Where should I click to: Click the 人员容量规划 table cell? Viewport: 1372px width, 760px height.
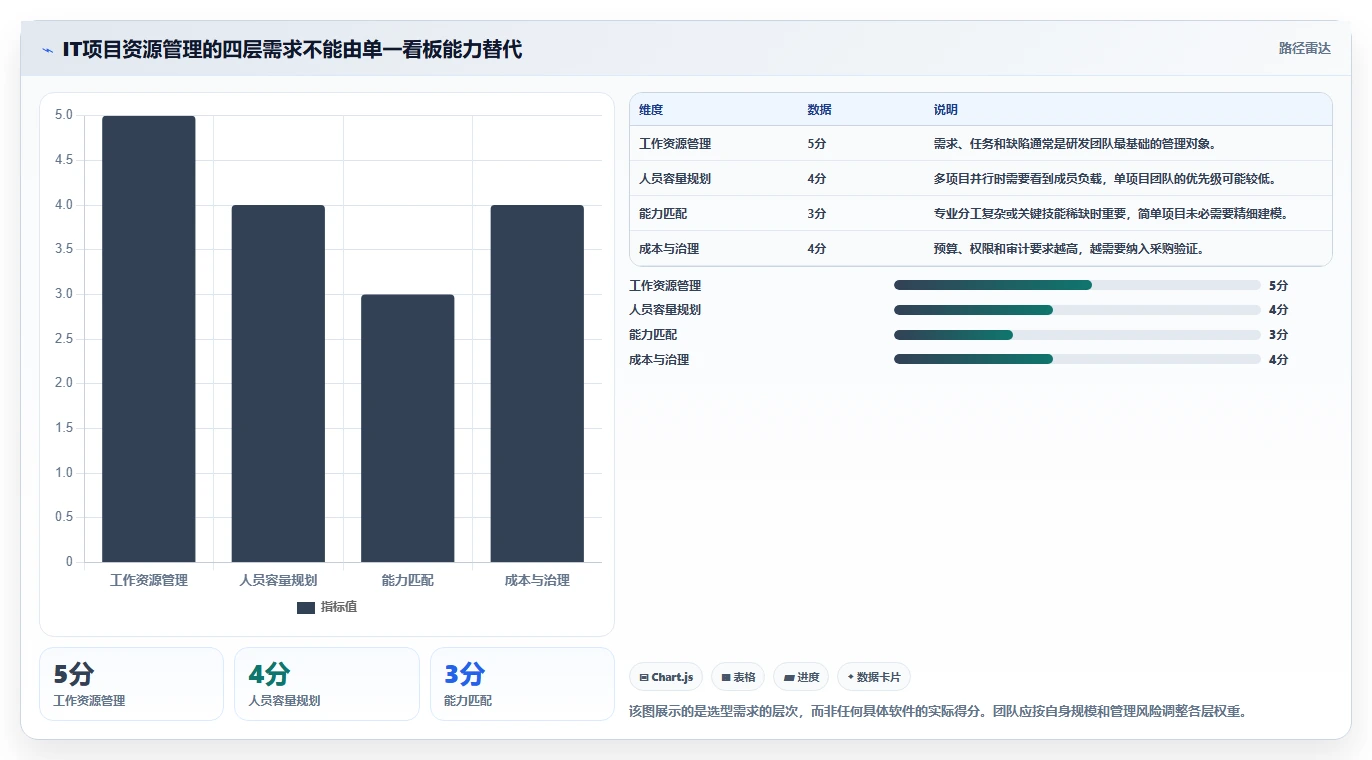point(675,179)
